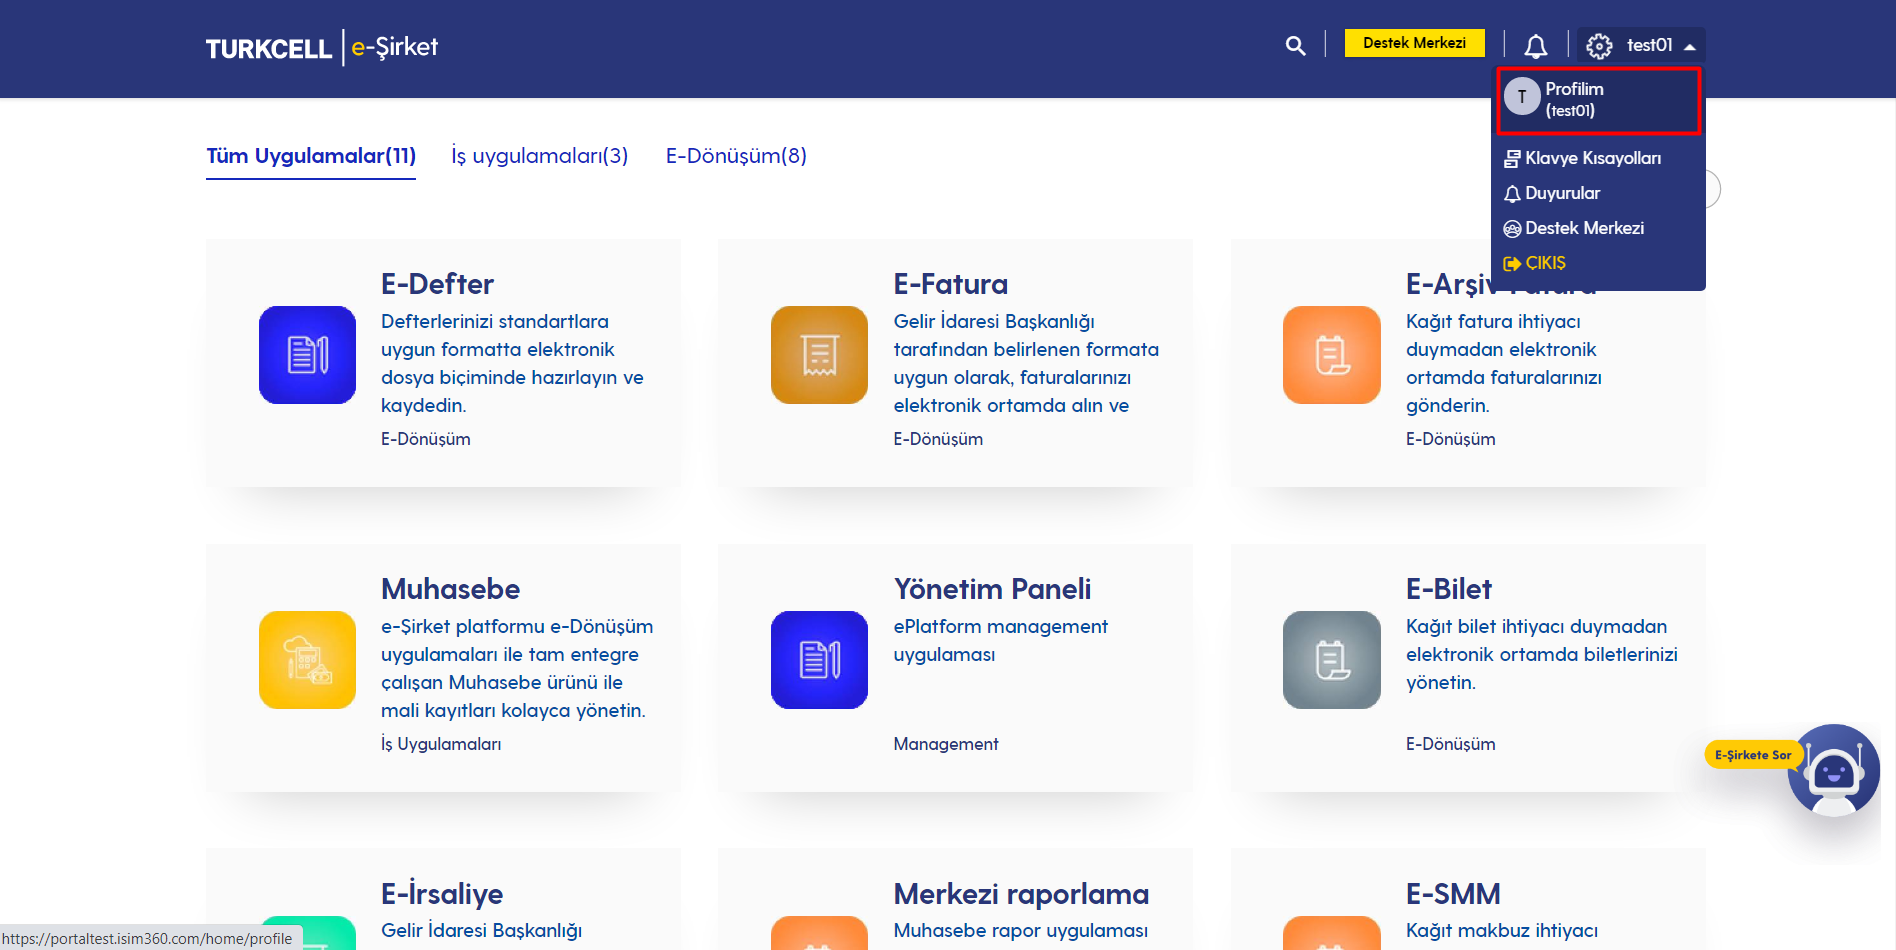Click the keyboard shortcuts icon in menu

[1512, 159]
